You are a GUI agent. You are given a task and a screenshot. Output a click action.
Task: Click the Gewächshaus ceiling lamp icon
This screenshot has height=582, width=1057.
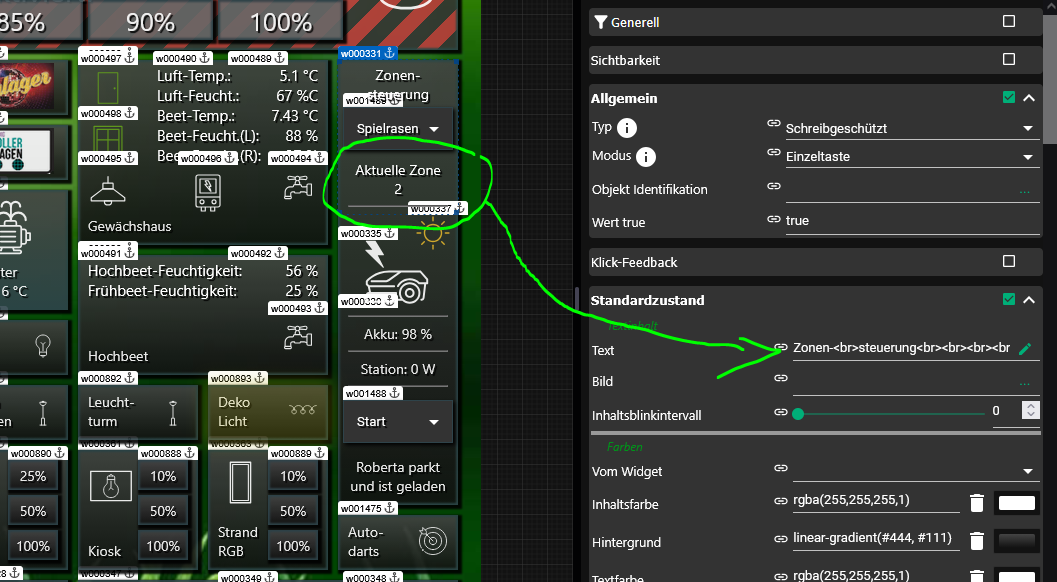(108, 192)
